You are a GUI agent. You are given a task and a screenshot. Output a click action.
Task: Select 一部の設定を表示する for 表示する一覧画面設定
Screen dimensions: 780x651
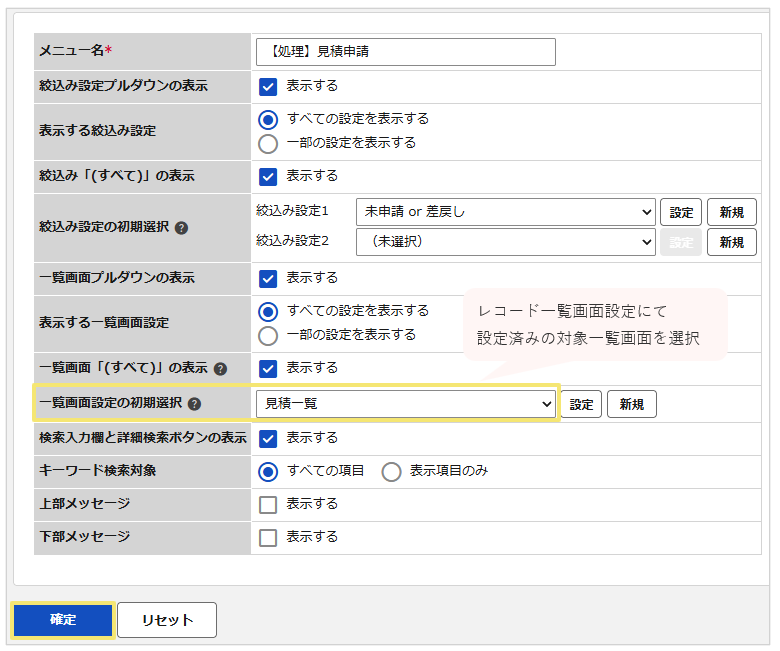pyautogui.click(x=268, y=336)
